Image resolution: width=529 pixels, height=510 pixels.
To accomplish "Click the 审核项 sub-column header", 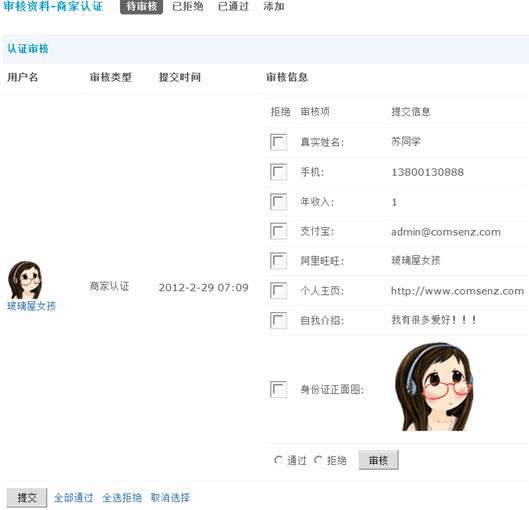I will (x=315, y=112).
